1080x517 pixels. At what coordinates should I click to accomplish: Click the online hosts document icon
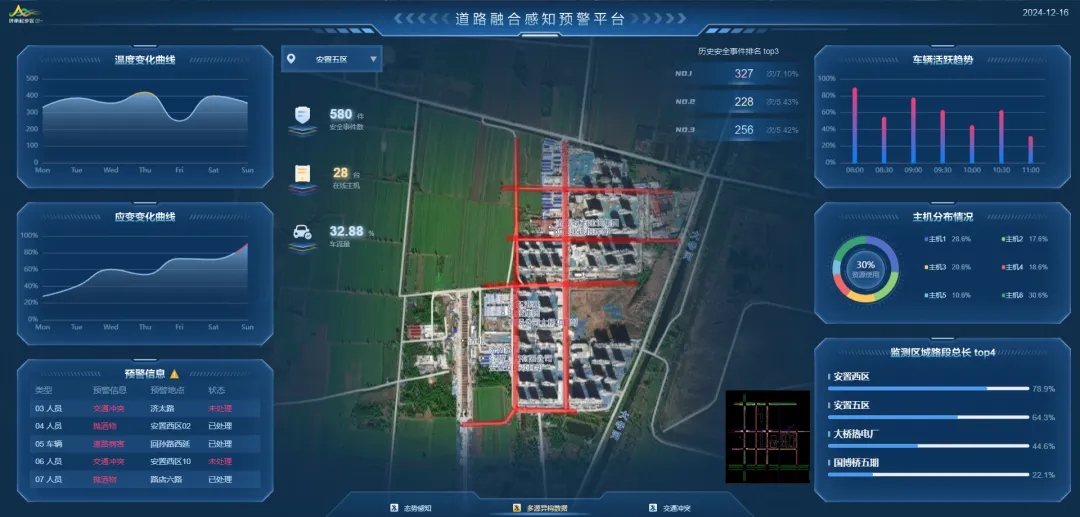(300, 176)
